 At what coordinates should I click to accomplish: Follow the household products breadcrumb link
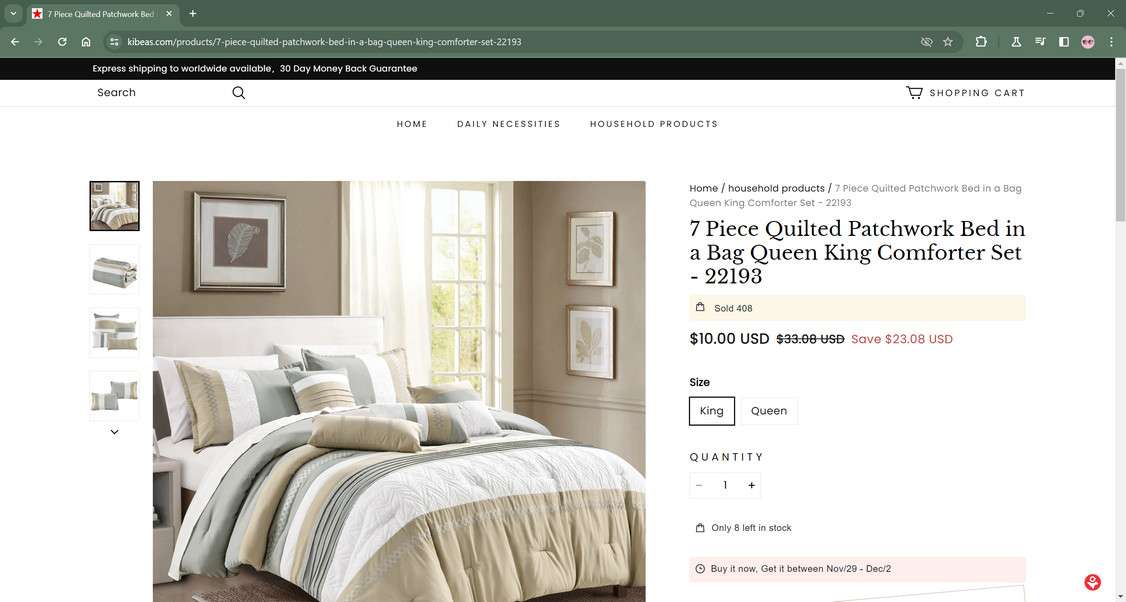(776, 188)
